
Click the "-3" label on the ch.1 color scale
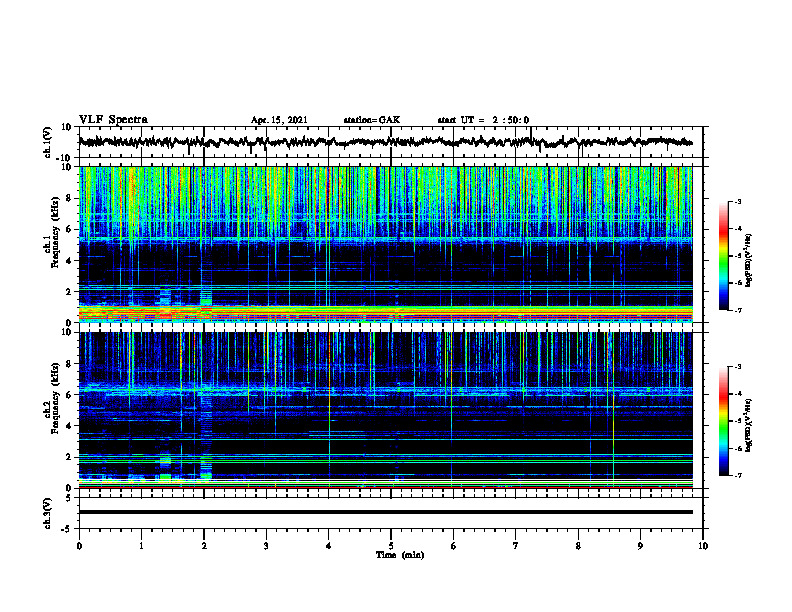click(x=737, y=201)
